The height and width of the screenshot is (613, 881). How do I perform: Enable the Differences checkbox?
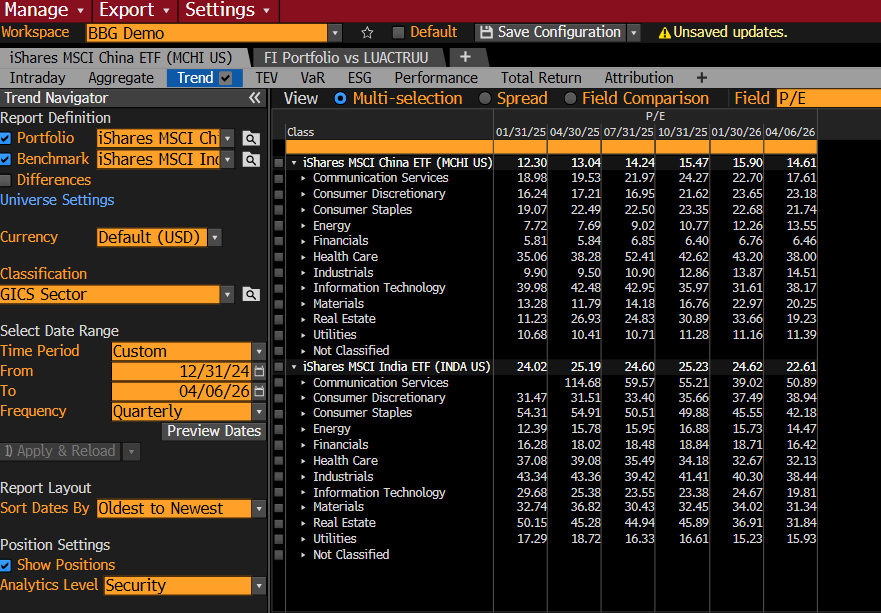click(x=6, y=180)
